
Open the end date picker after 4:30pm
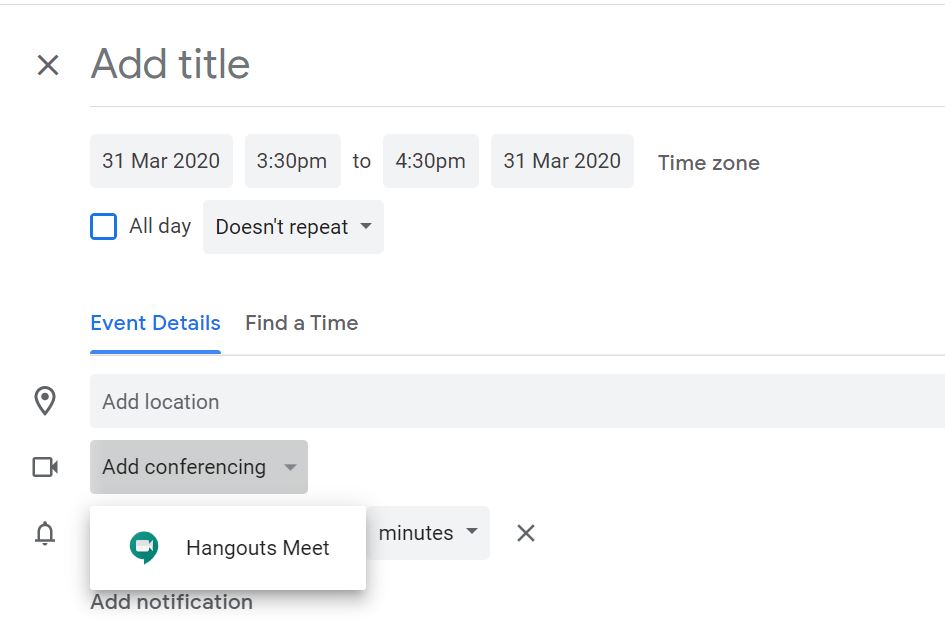coord(562,161)
